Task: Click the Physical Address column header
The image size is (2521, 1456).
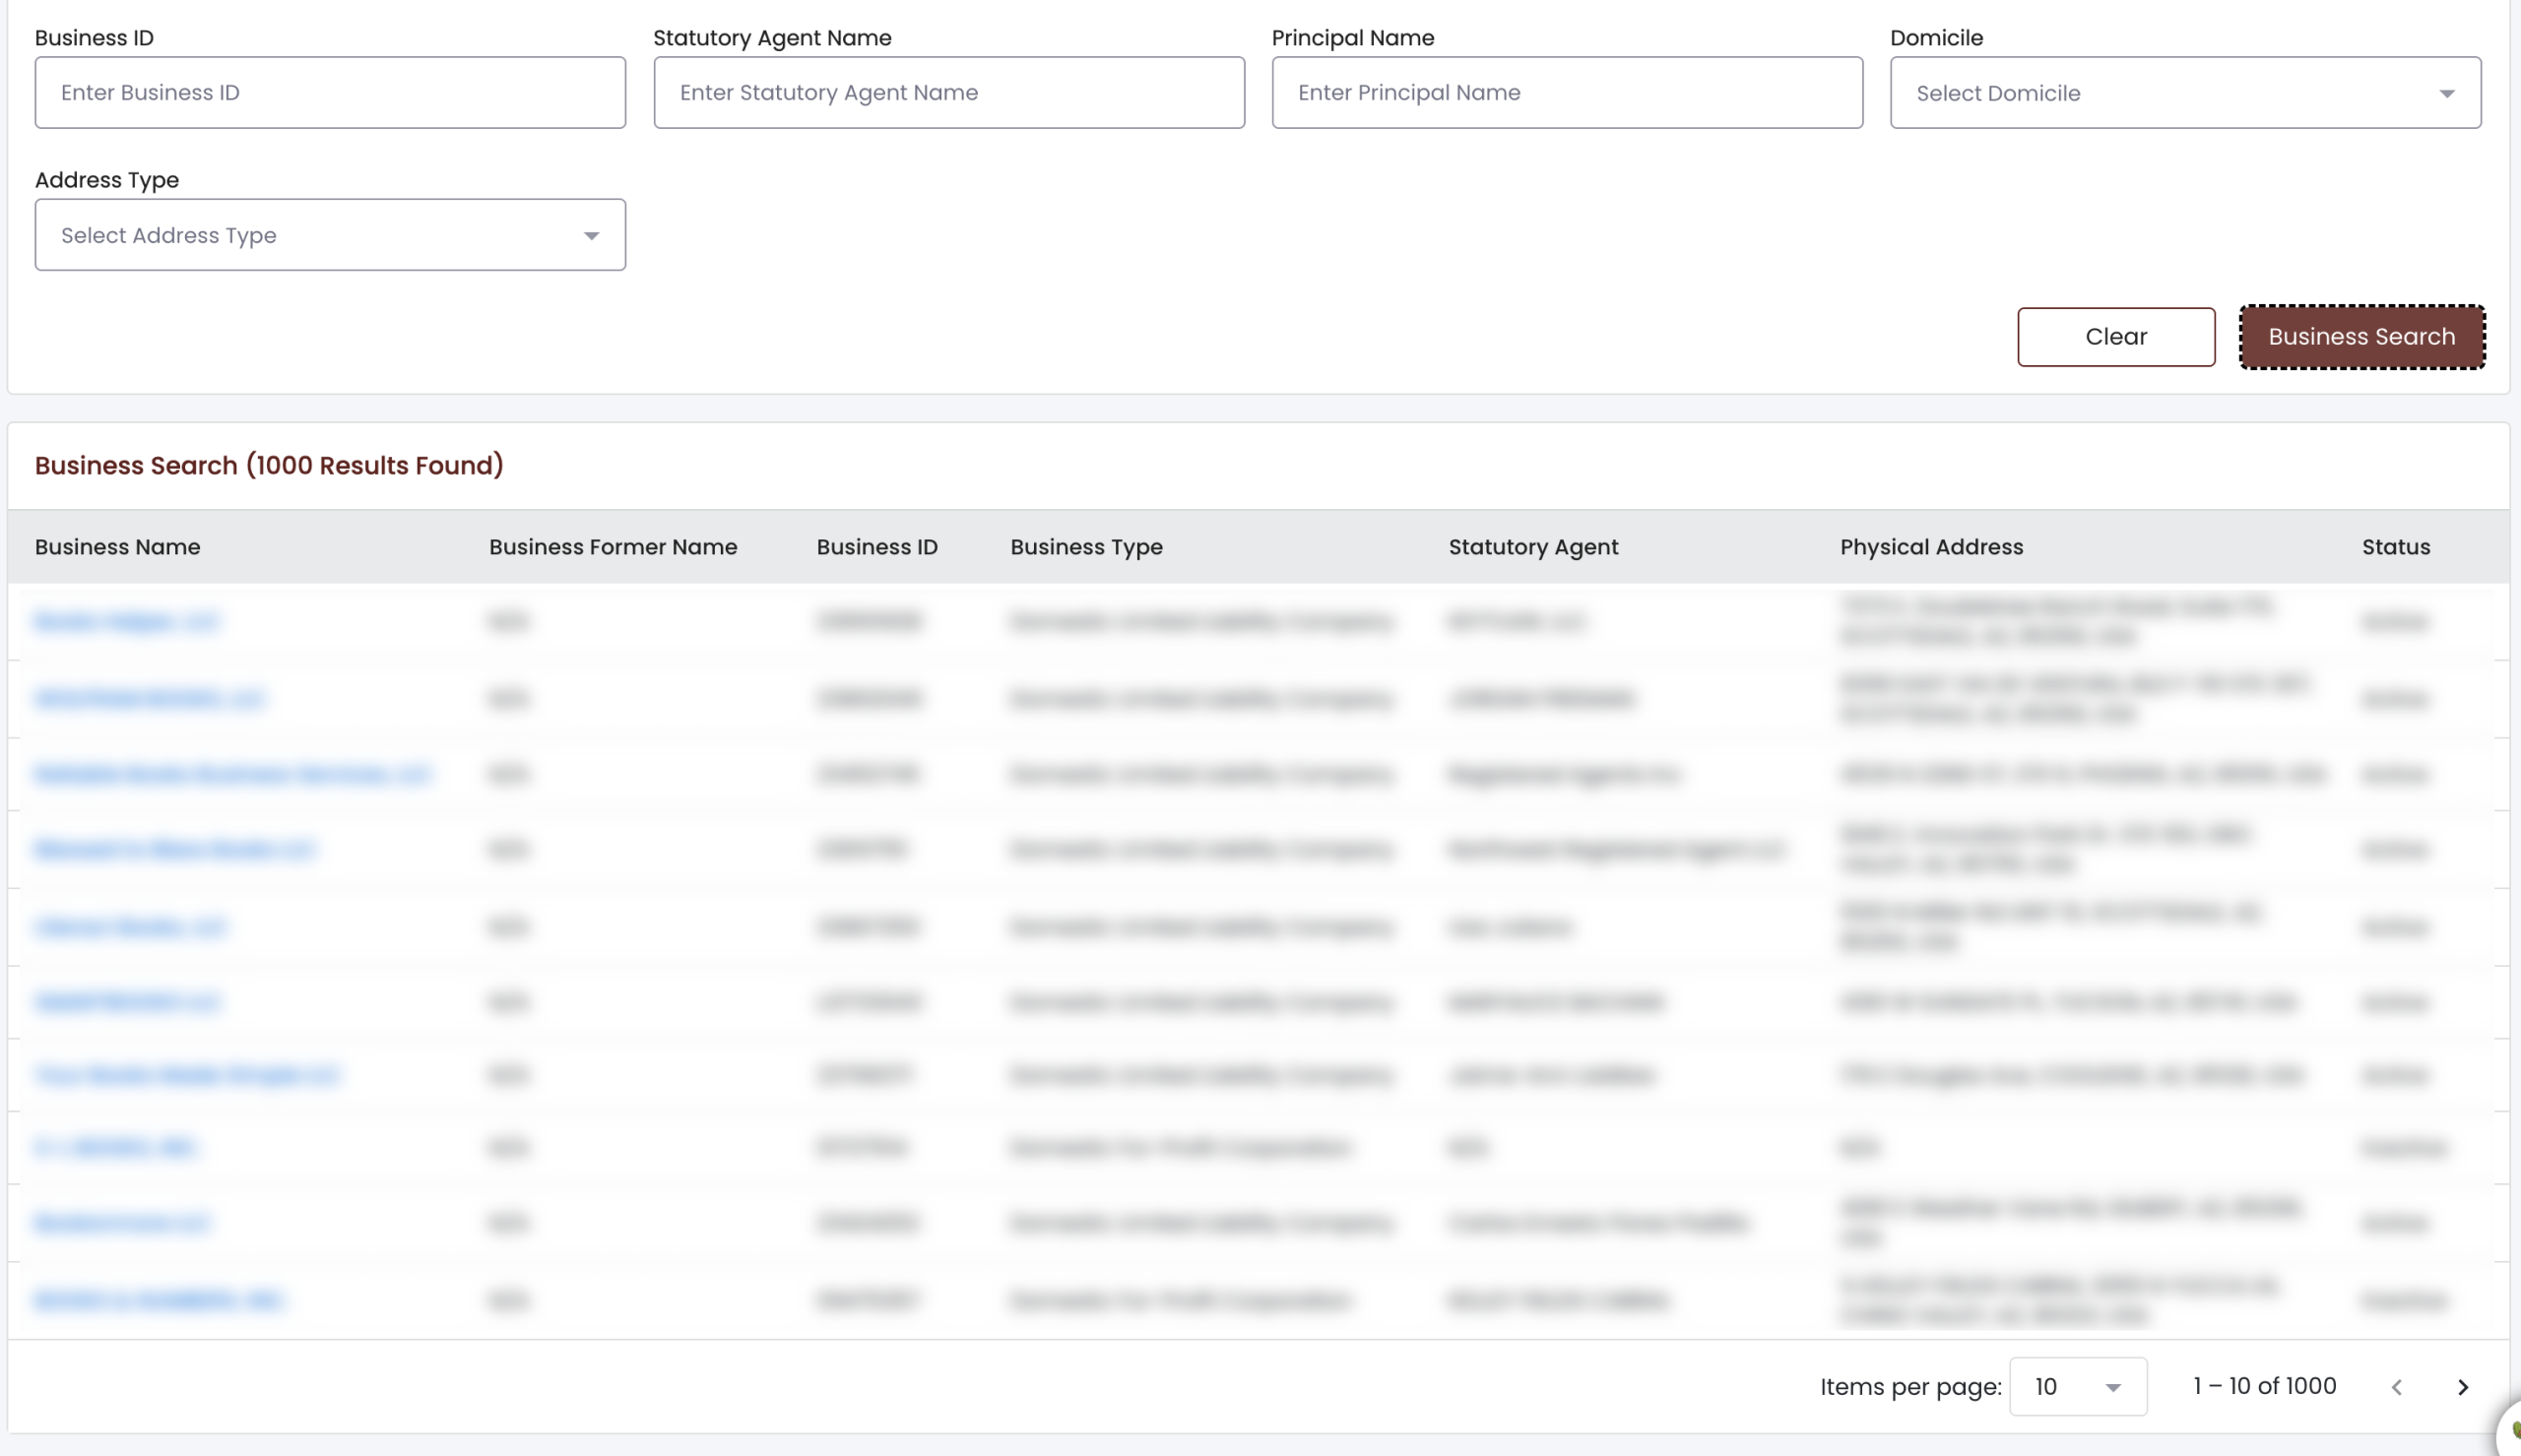Action: [1931, 547]
